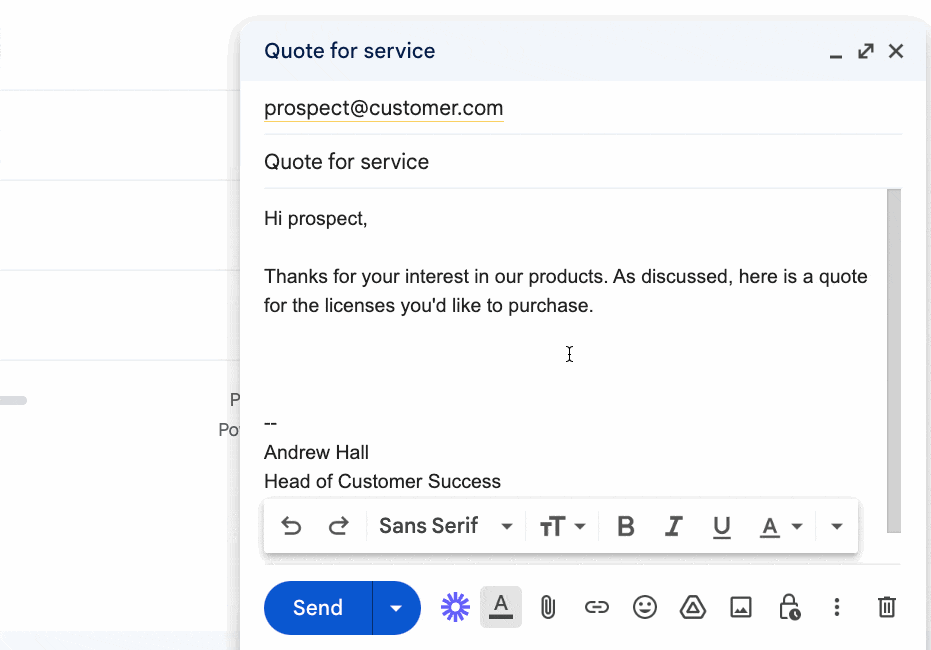Viewport: 931px width, 650px height.
Task: Insert a link using chain icon
Action: [x=597, y=607]
